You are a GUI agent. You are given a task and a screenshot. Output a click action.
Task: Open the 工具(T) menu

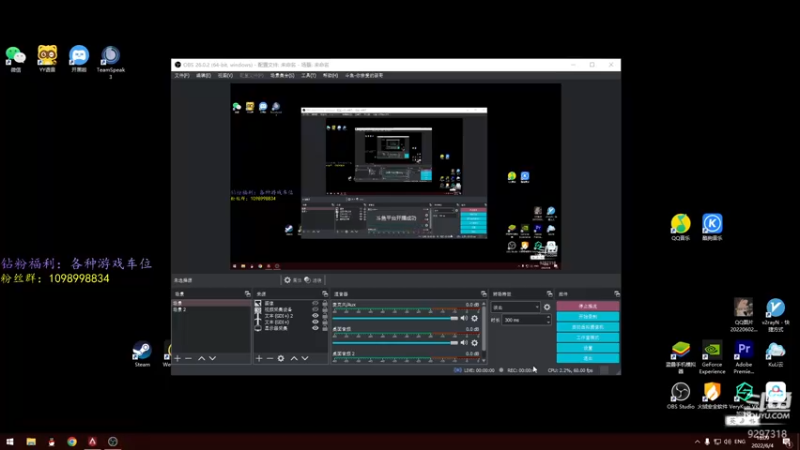click(x=309, y=76)
